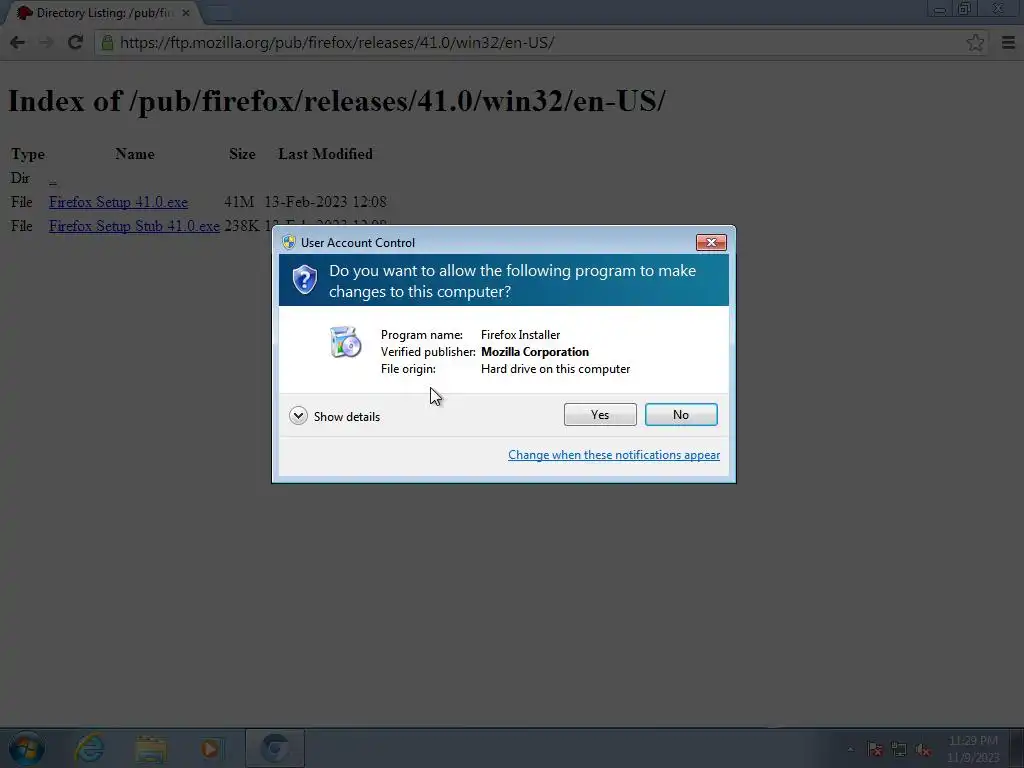Click the Action Center flag tray icon
Image resolution: width=1024 pixels, height=768 pixels.
click(x=875, y=749)
